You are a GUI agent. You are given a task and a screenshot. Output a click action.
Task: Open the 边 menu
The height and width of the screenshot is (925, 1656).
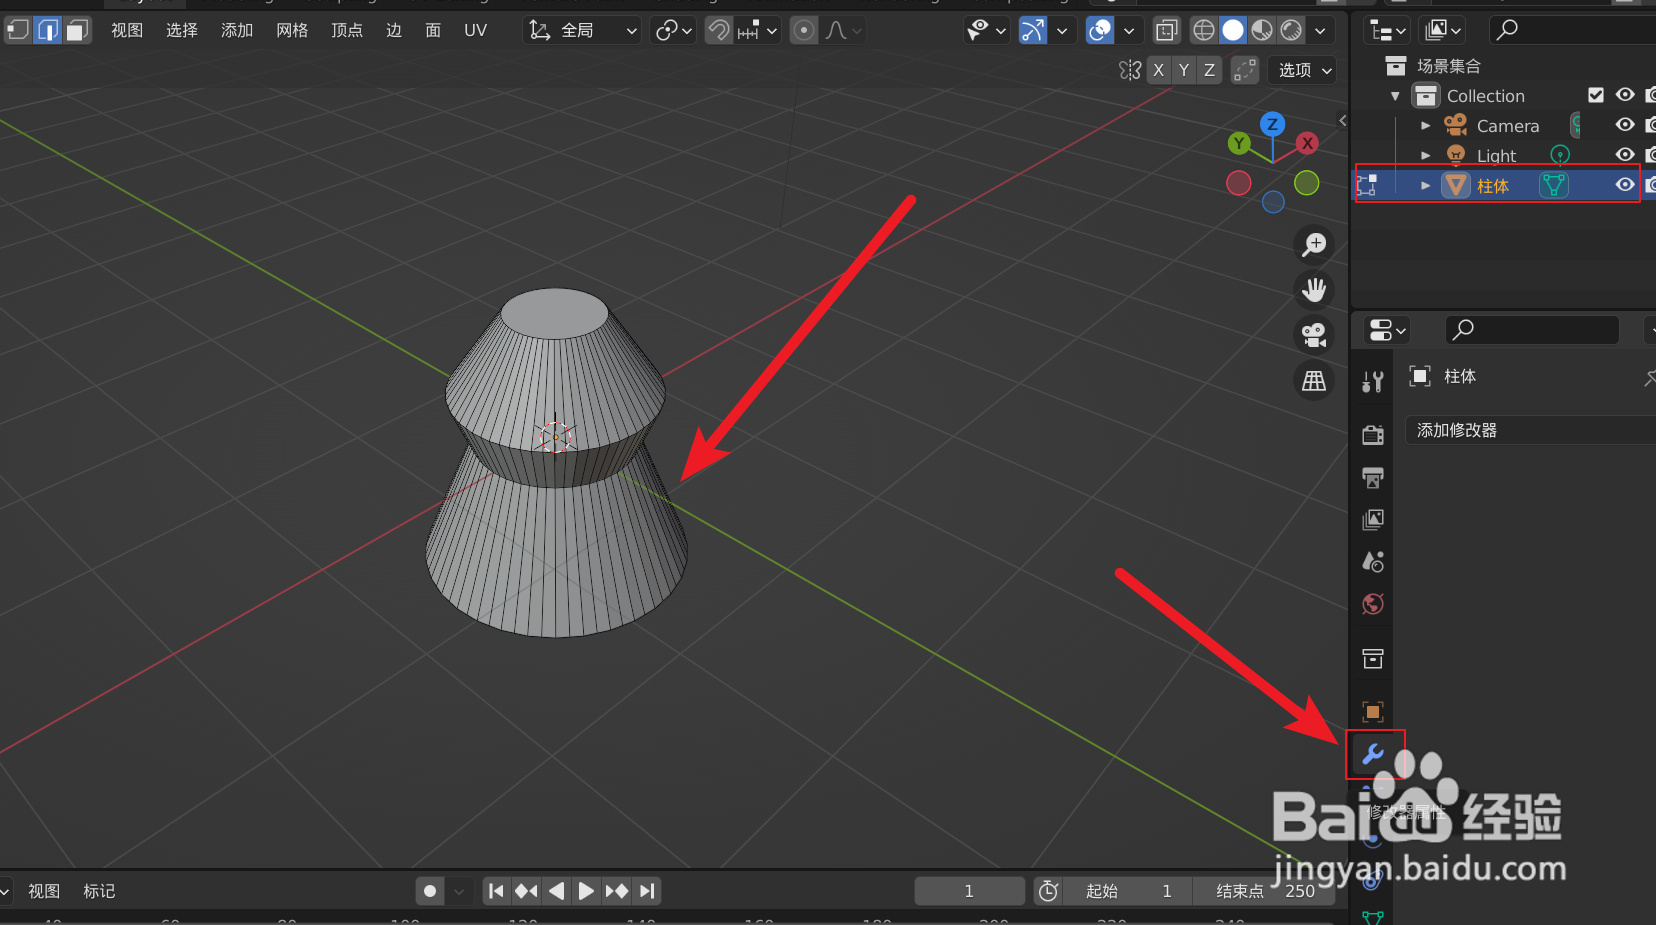coord(394,30)
